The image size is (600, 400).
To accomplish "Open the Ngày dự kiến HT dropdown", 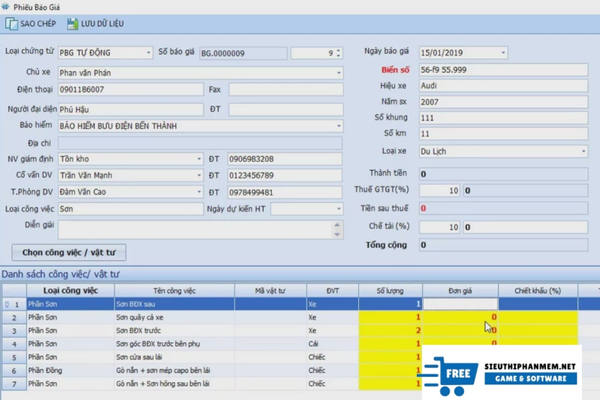I will 338,209.
